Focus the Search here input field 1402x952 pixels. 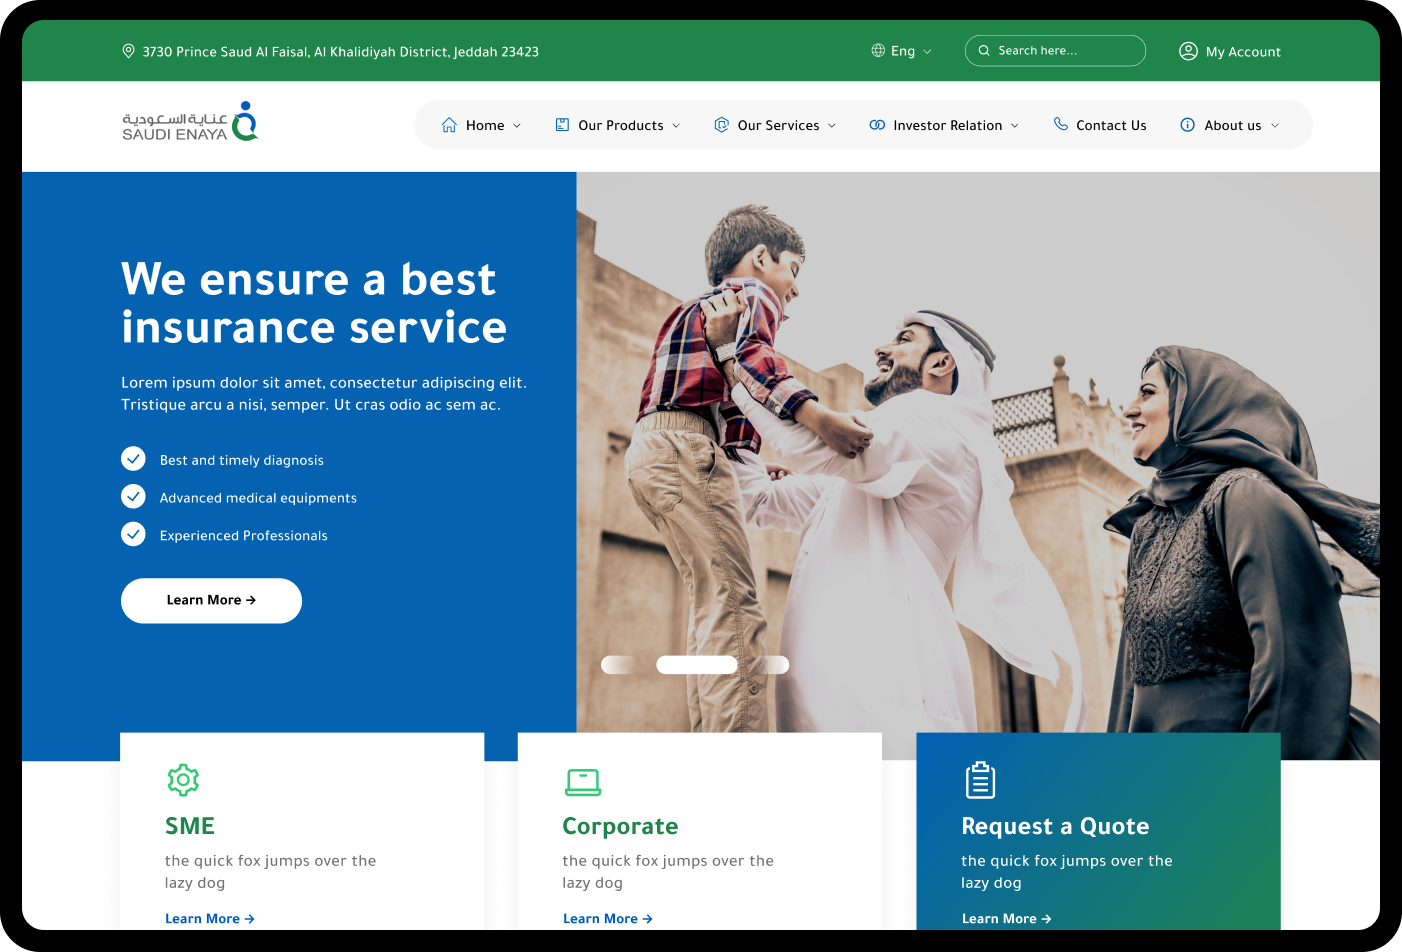[x=1055, y=51]
